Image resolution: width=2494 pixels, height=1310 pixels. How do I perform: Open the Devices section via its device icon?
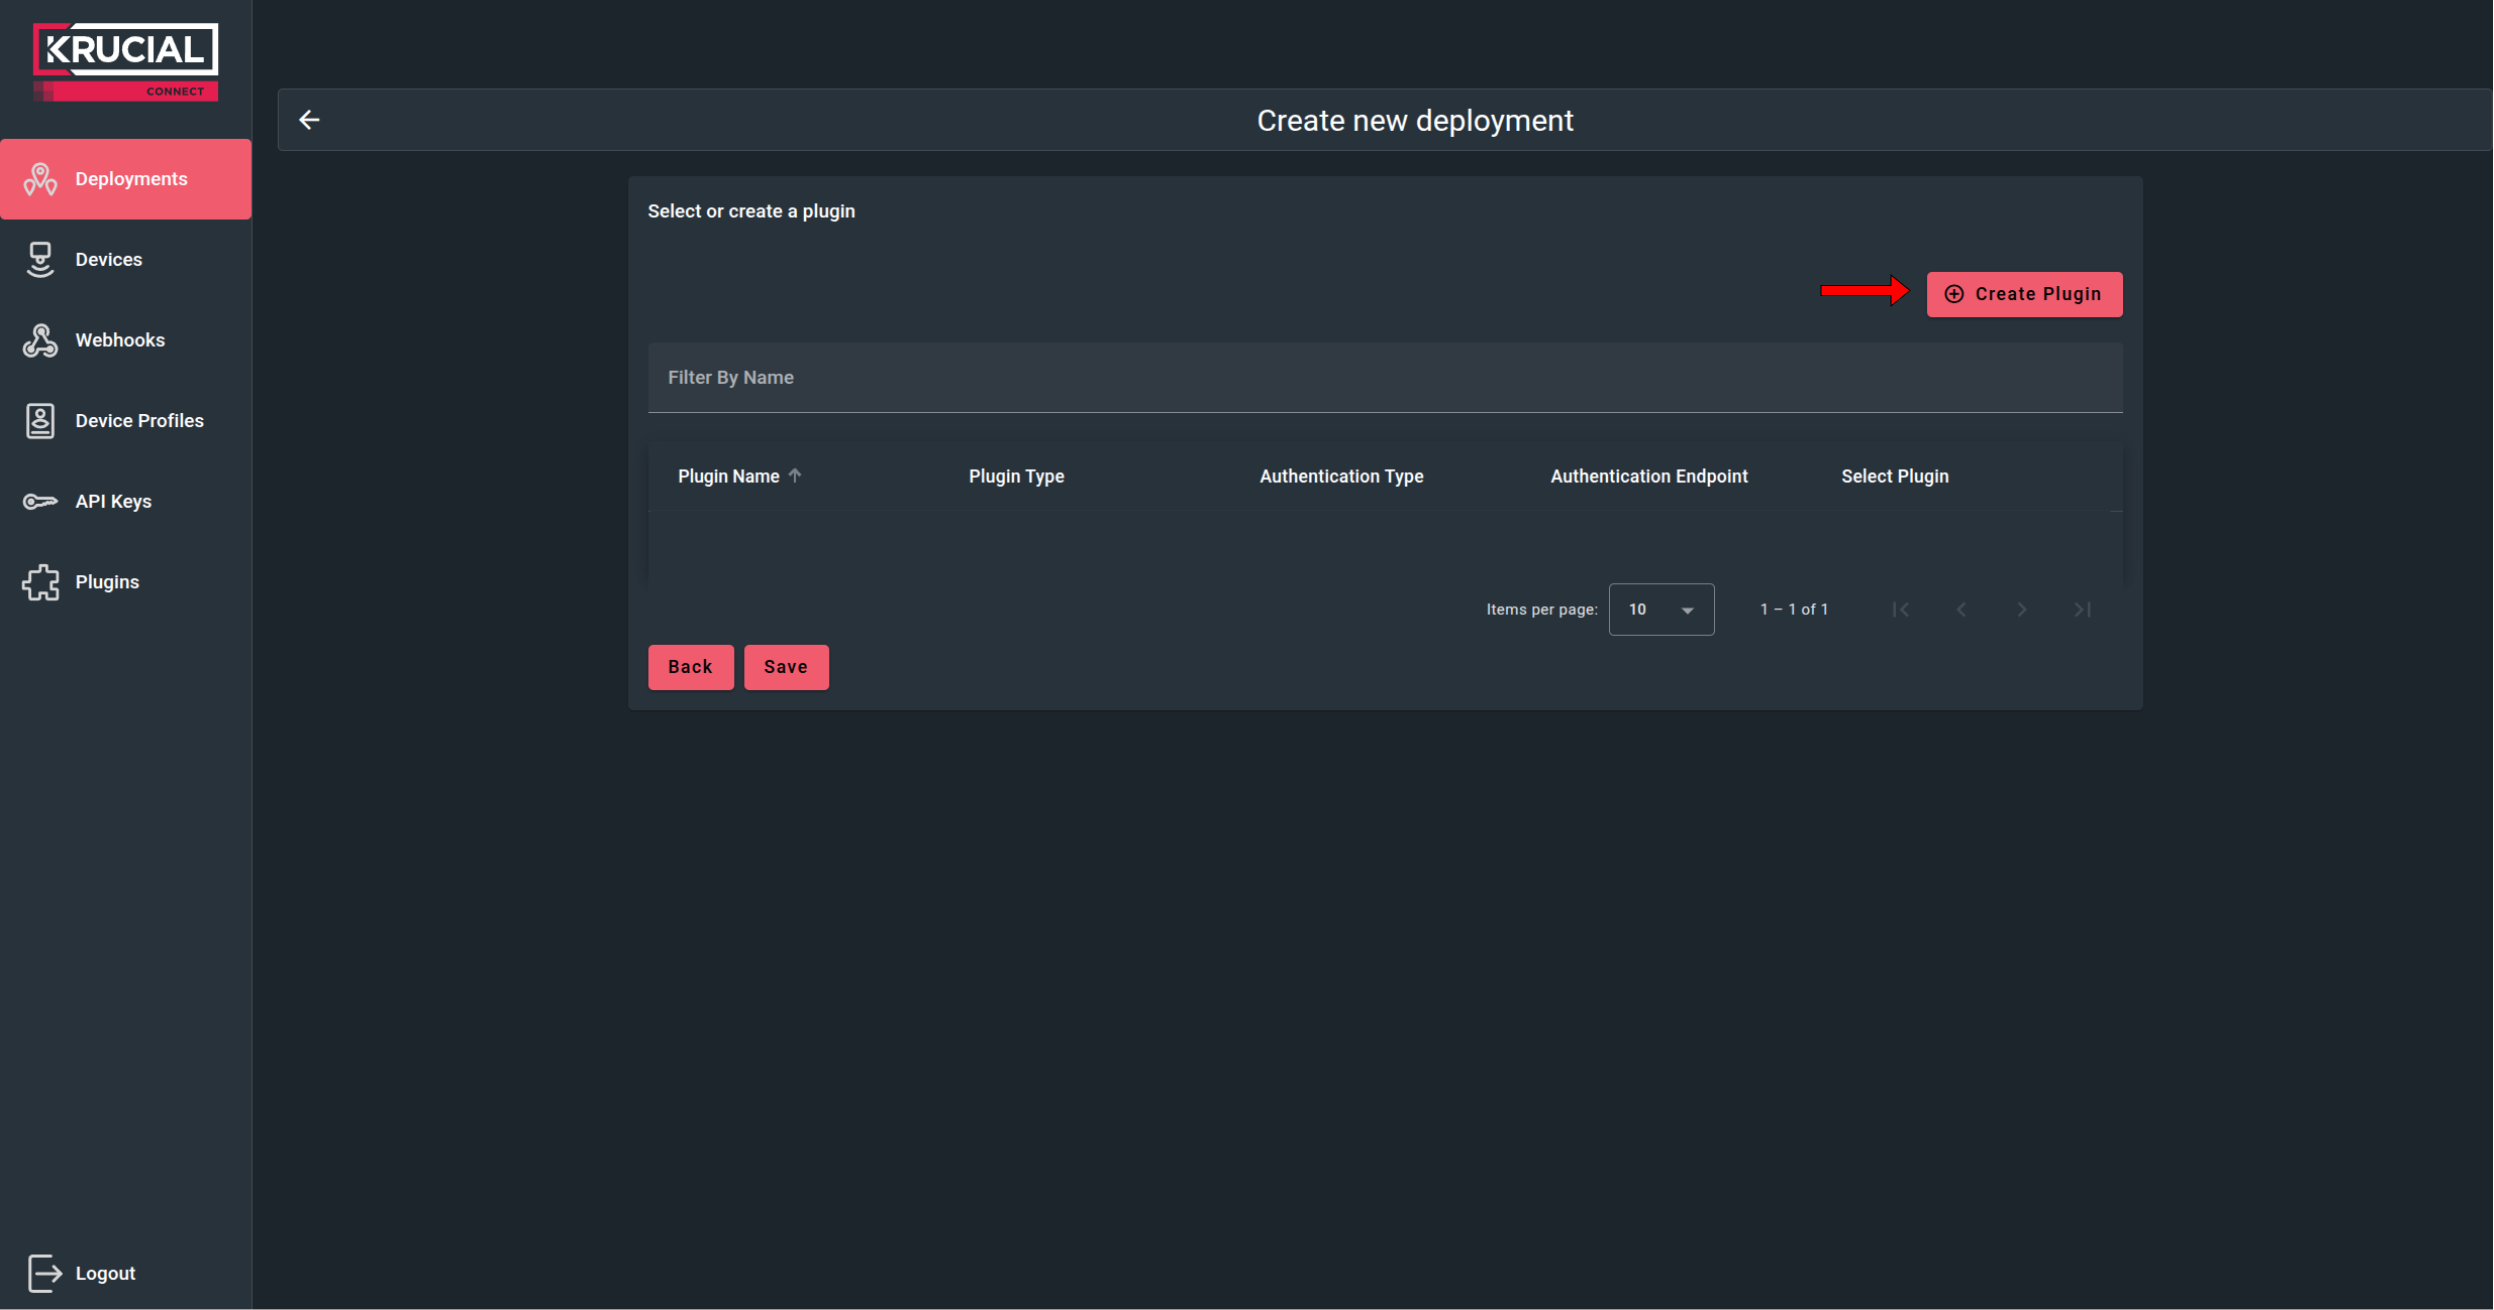[40, 259]
